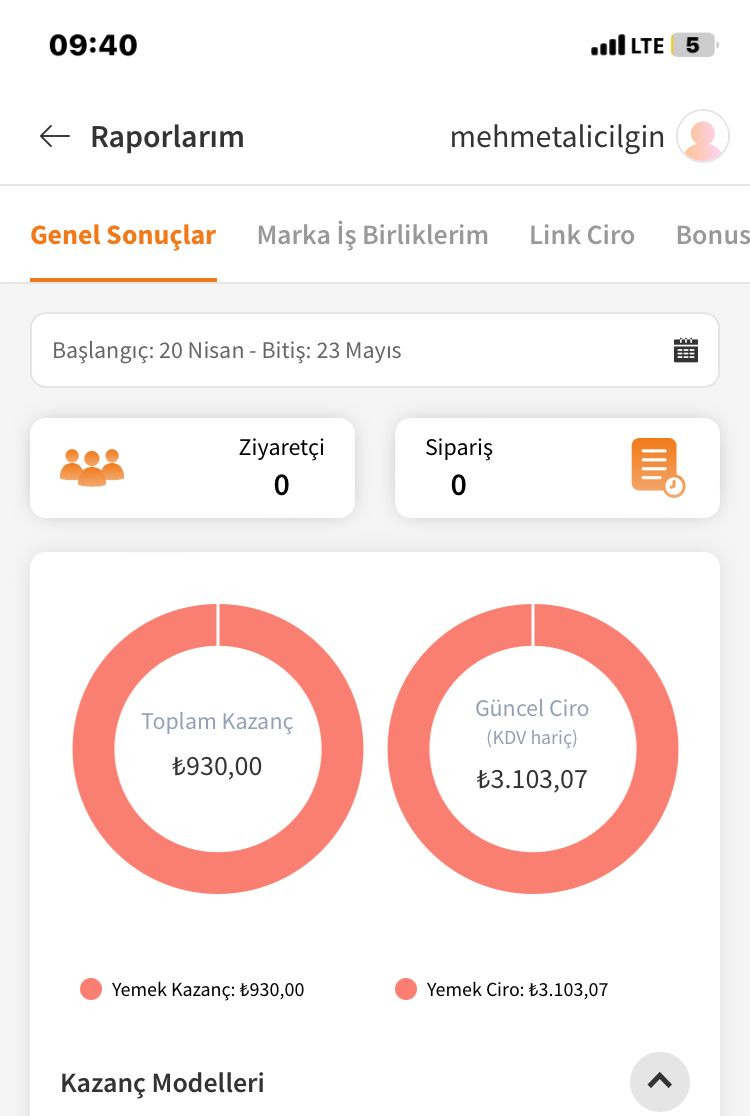750x1116 pixels.
Task: Tap the orange visitors group icon
Action: [x=92, y=468]
